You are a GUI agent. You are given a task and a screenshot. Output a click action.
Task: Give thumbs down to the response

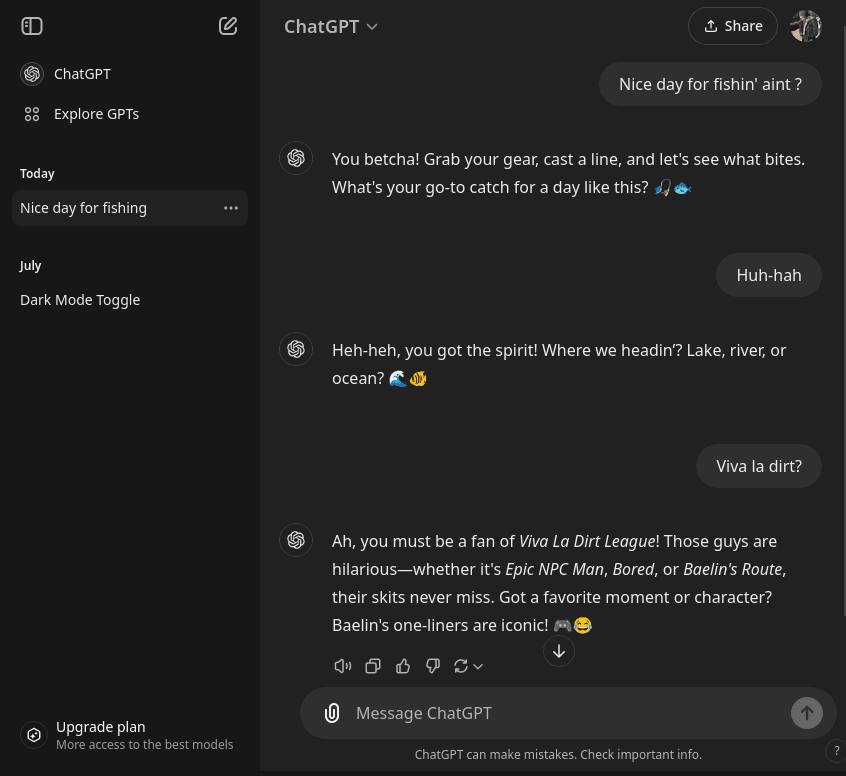coord(433,666)
